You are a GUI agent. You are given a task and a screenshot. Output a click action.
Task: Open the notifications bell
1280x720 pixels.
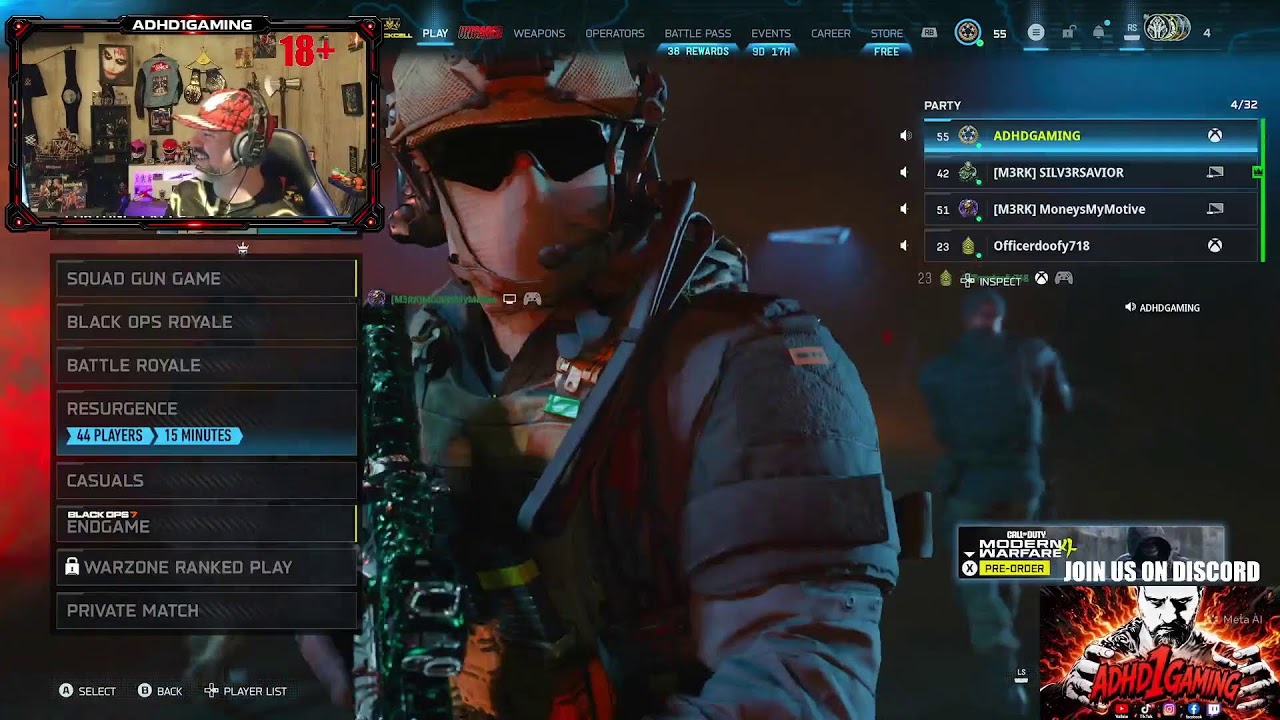tap(1099, 32)
